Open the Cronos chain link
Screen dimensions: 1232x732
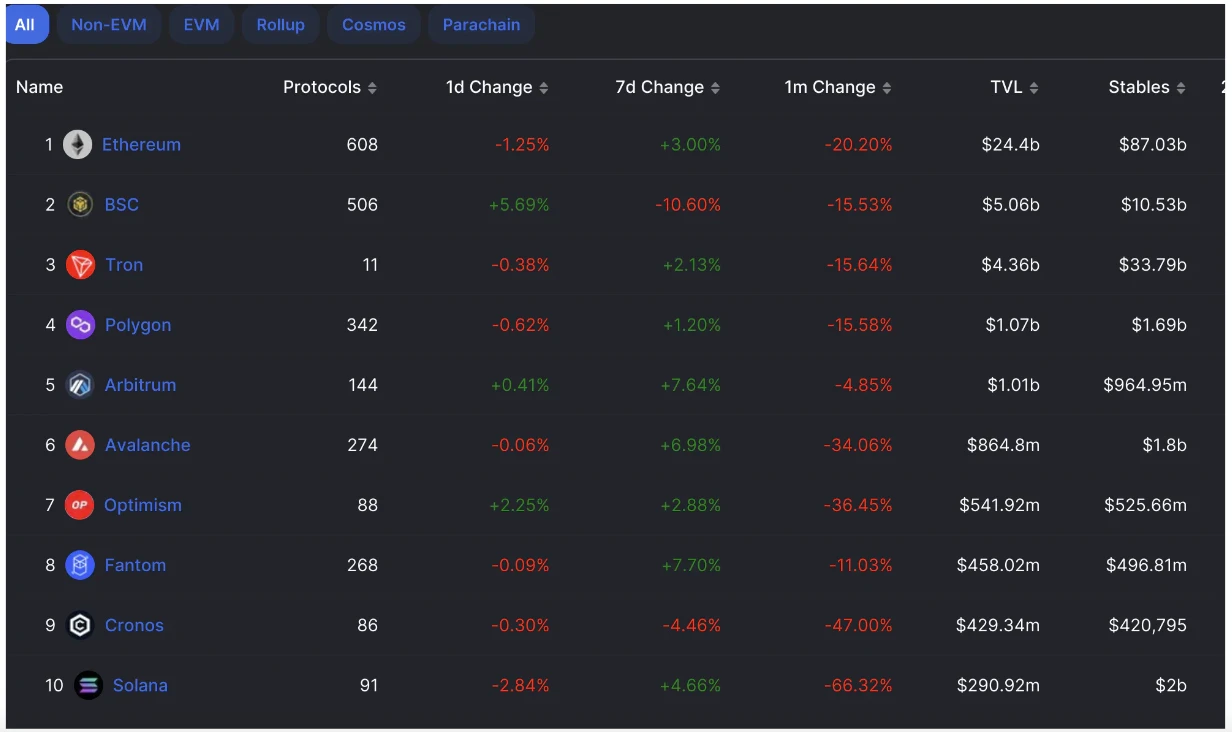134,625
